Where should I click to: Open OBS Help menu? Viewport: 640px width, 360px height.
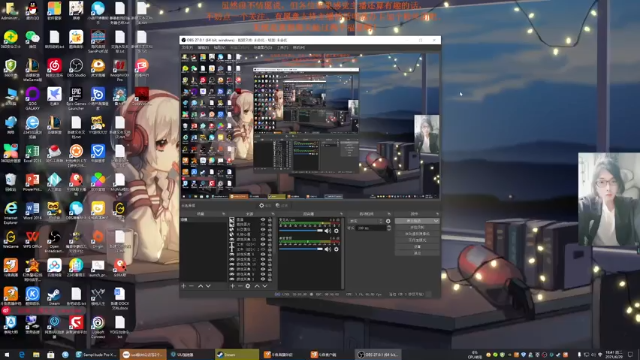[298, 48]
